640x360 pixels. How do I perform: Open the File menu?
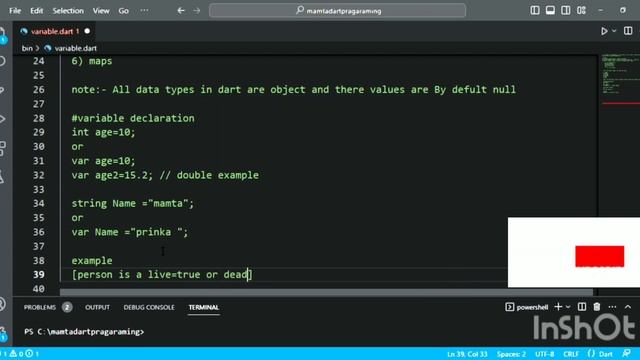[15, 11]
